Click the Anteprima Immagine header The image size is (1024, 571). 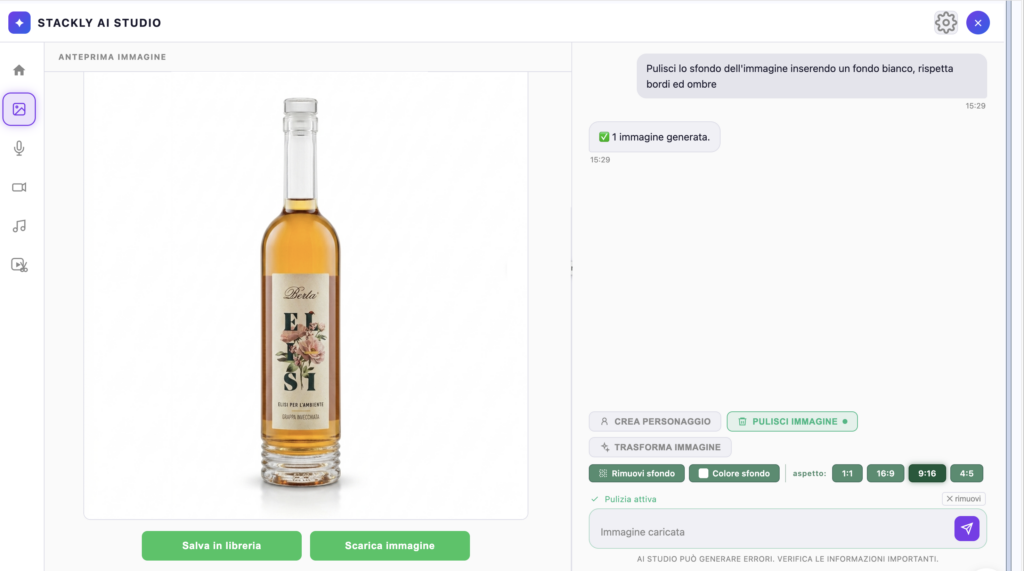(112, 57)
